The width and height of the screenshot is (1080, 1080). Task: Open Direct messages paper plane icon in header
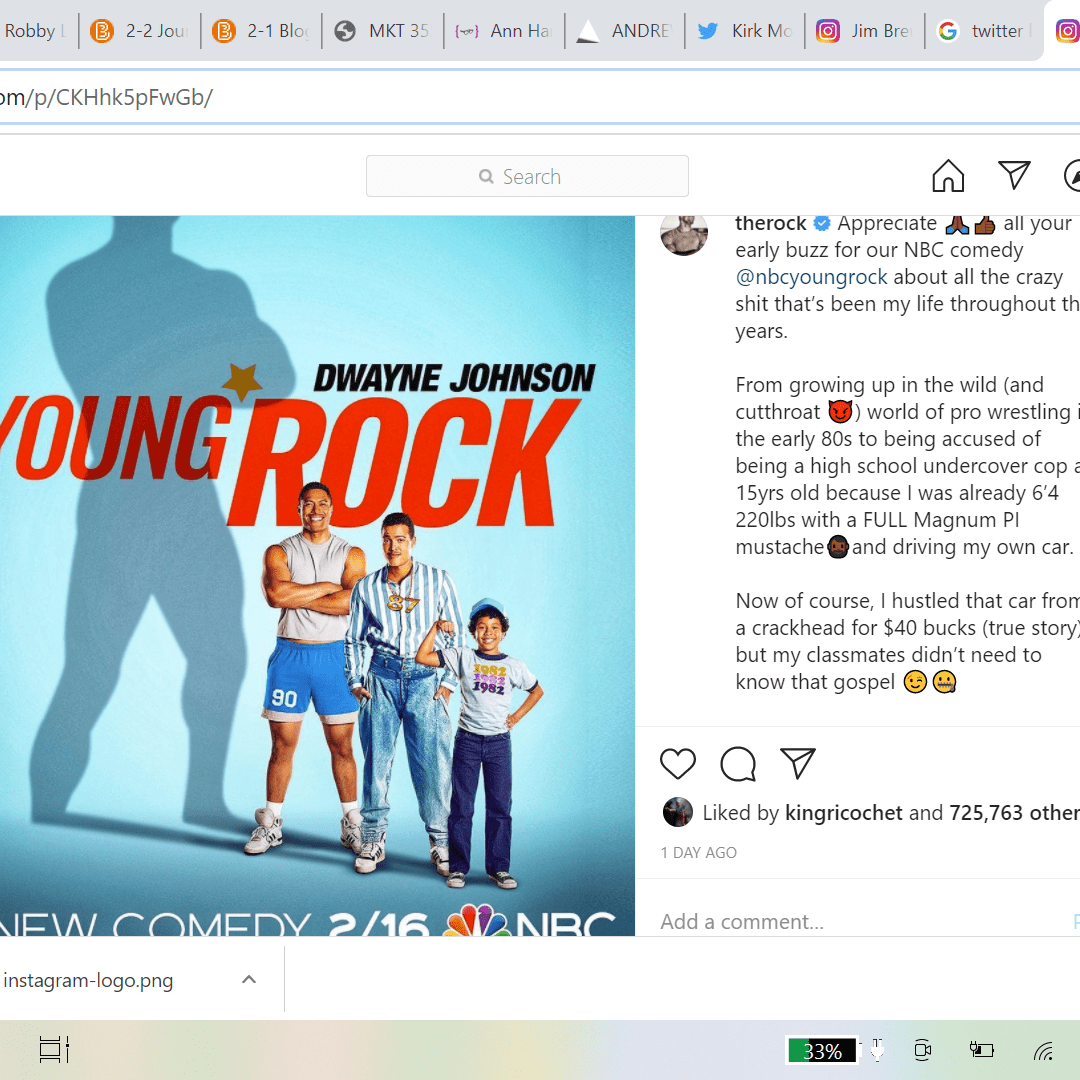click(x=1014, y=175)
